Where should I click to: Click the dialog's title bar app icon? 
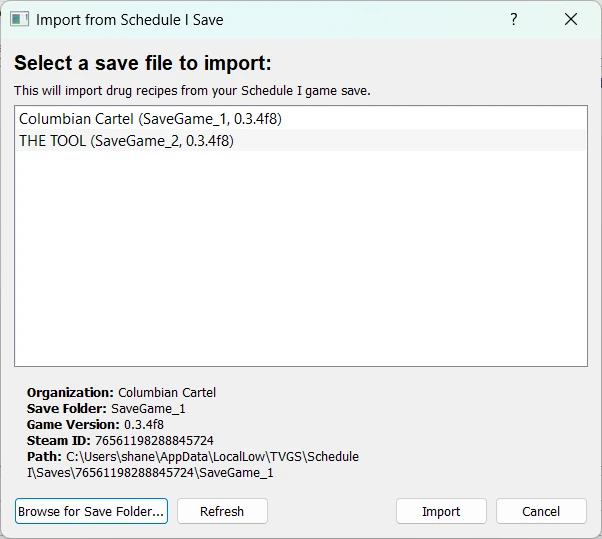pos(19,19)
